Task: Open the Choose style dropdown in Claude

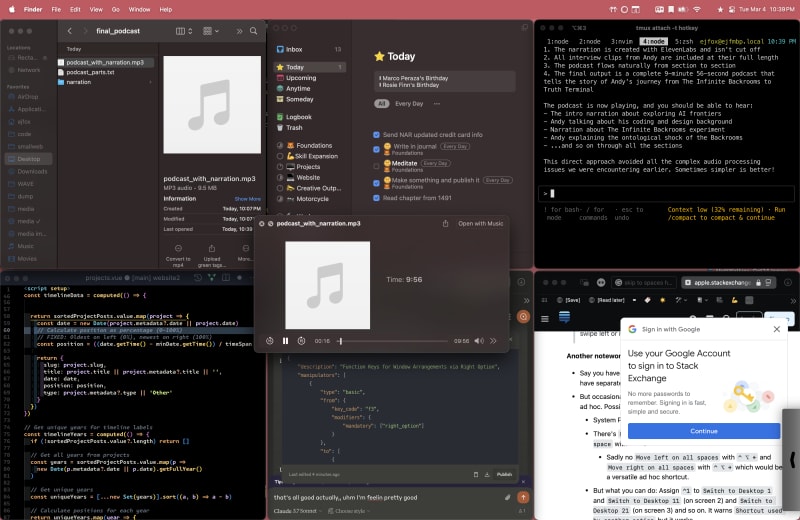Action: [x=349, y=511]
